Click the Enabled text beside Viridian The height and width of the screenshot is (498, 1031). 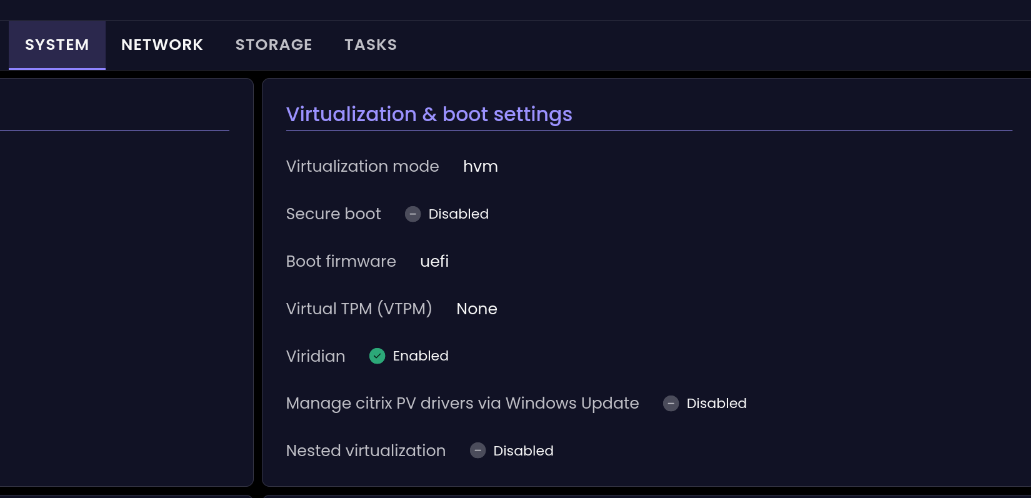[420, 356]
